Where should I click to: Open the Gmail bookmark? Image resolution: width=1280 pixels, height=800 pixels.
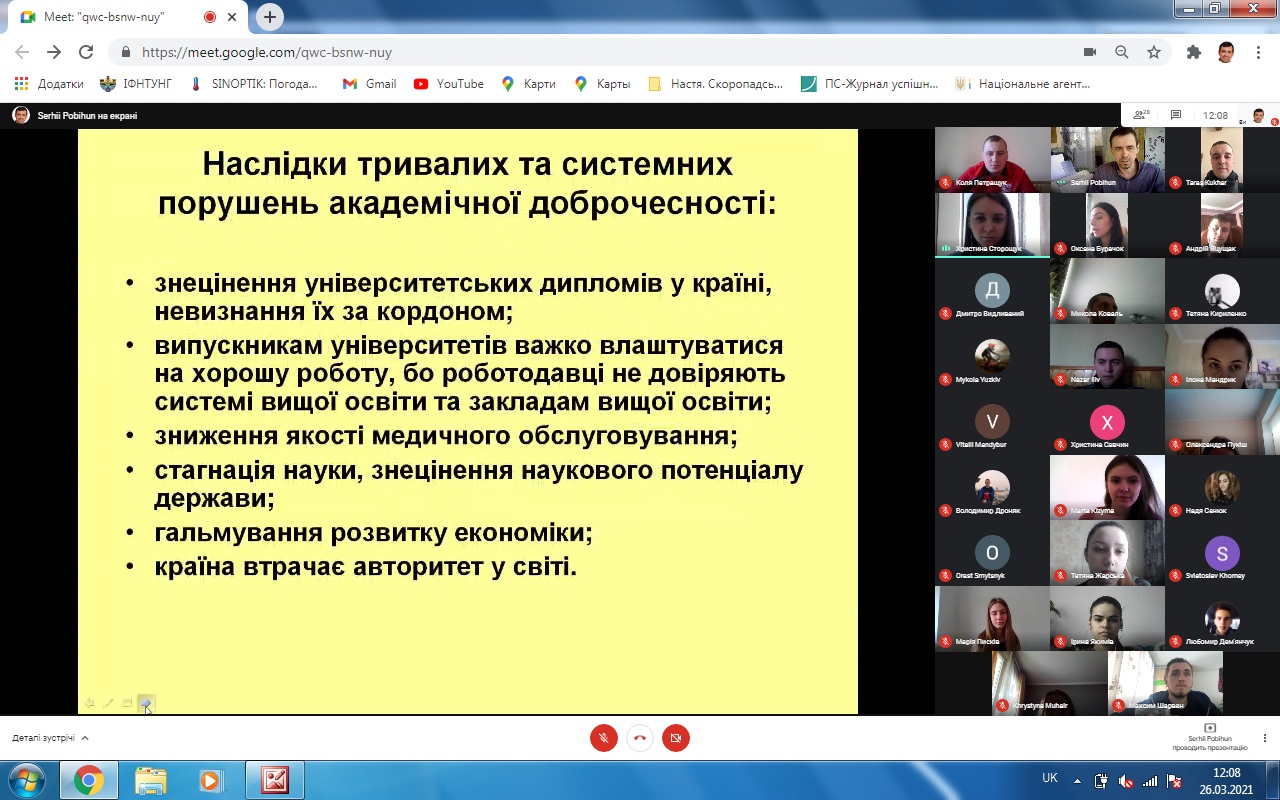tap(369, 84)
